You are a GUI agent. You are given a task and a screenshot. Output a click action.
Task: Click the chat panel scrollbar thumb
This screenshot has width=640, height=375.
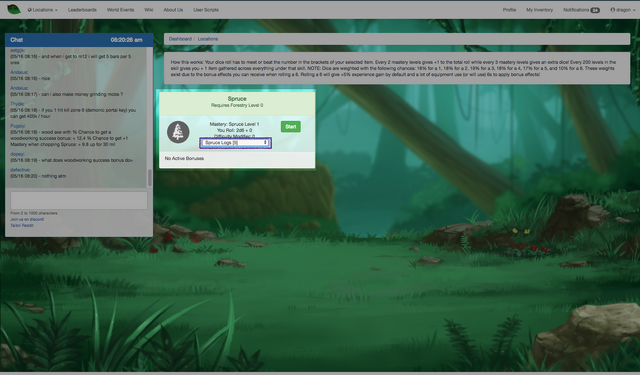click(x=150, y=178)
